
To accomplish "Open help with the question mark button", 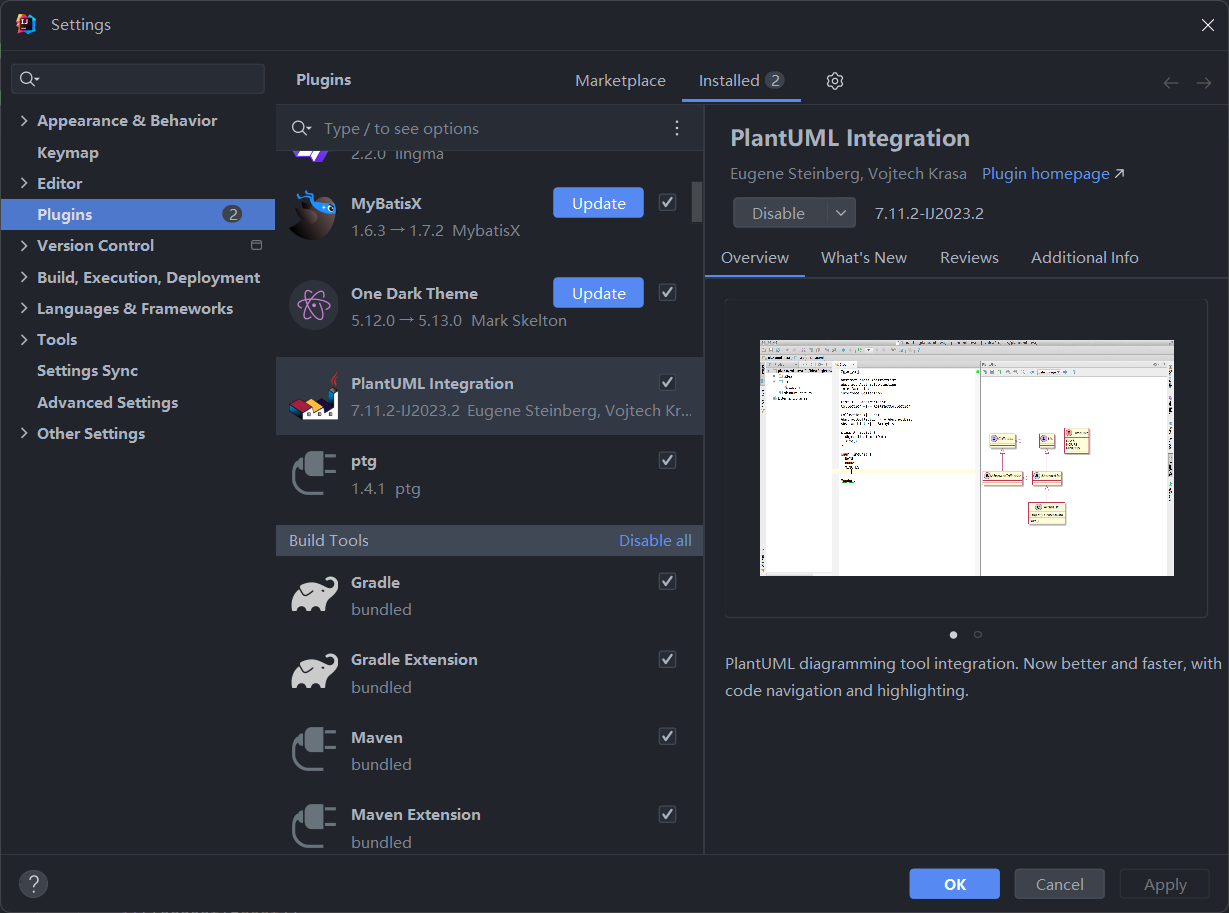I will click(33, 883).
